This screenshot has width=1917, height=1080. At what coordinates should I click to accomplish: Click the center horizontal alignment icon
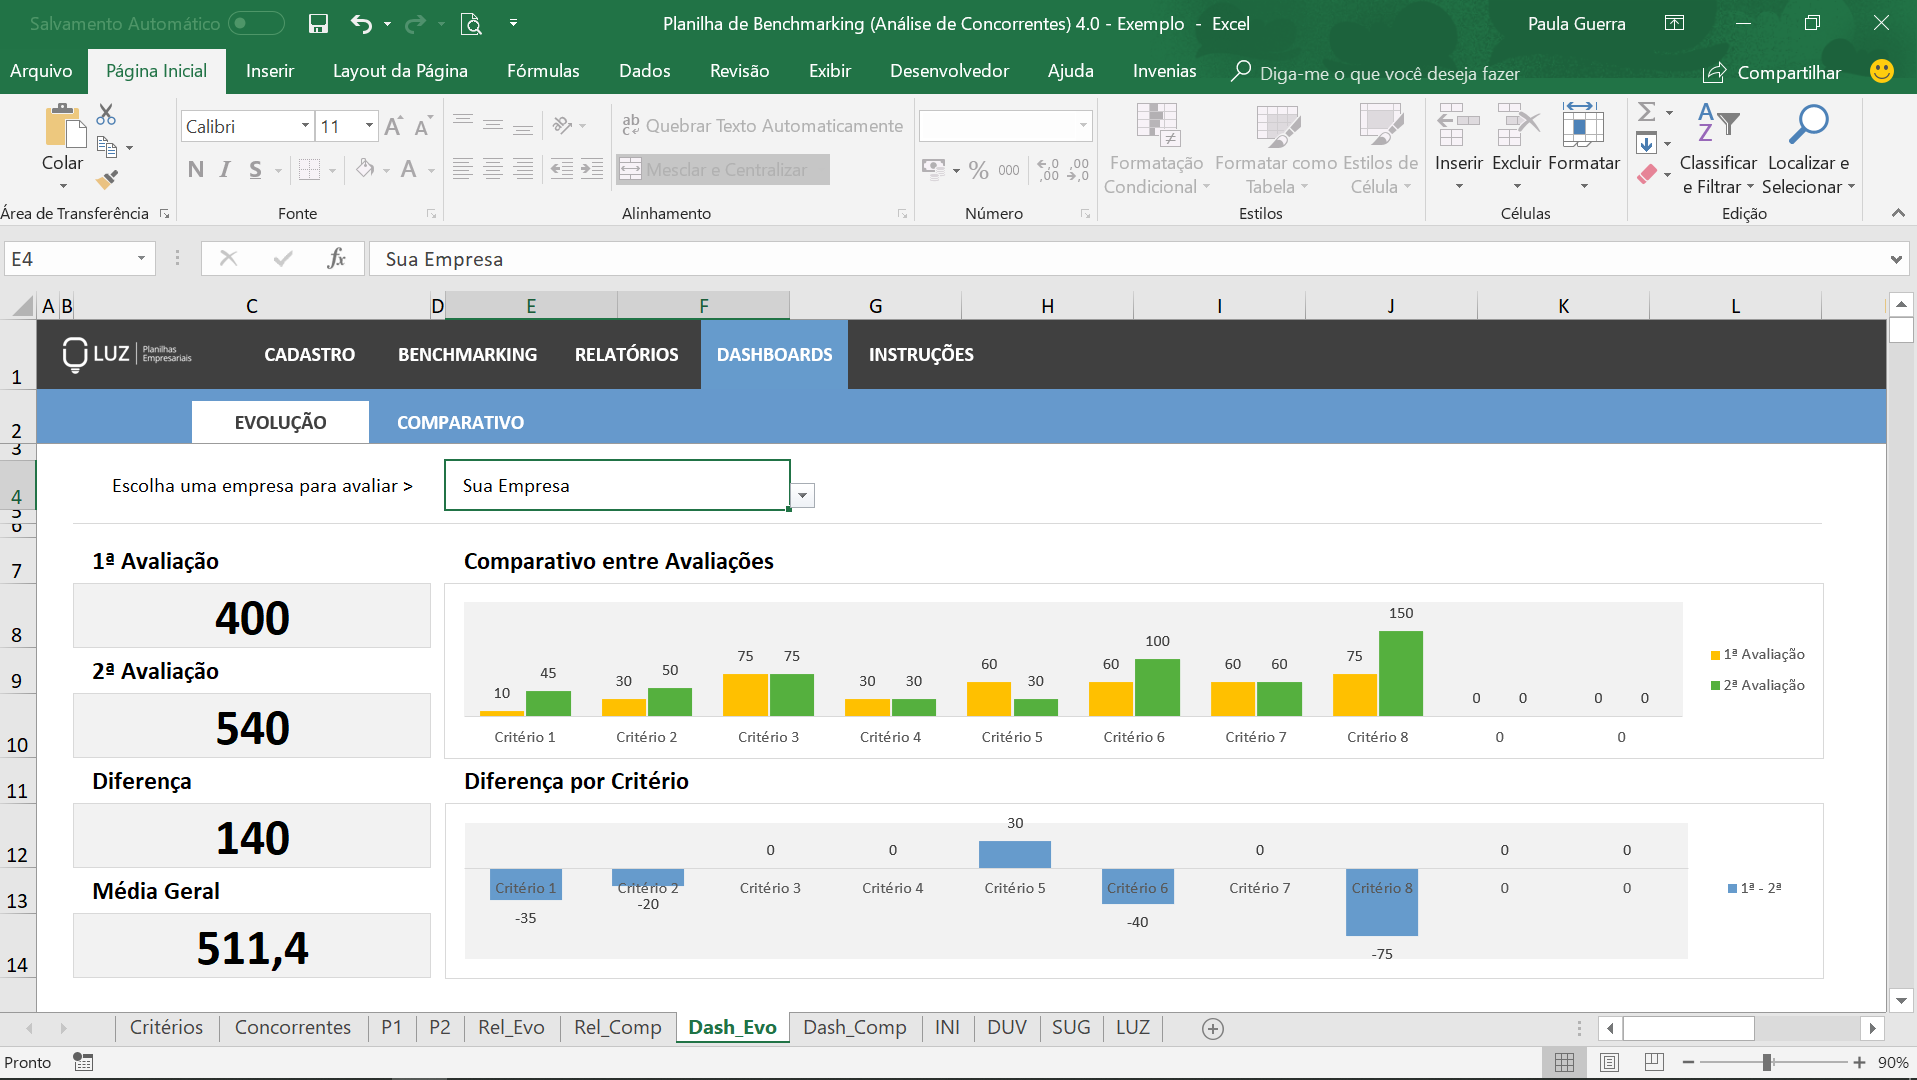pyautogui.click(x=493, y=169)
